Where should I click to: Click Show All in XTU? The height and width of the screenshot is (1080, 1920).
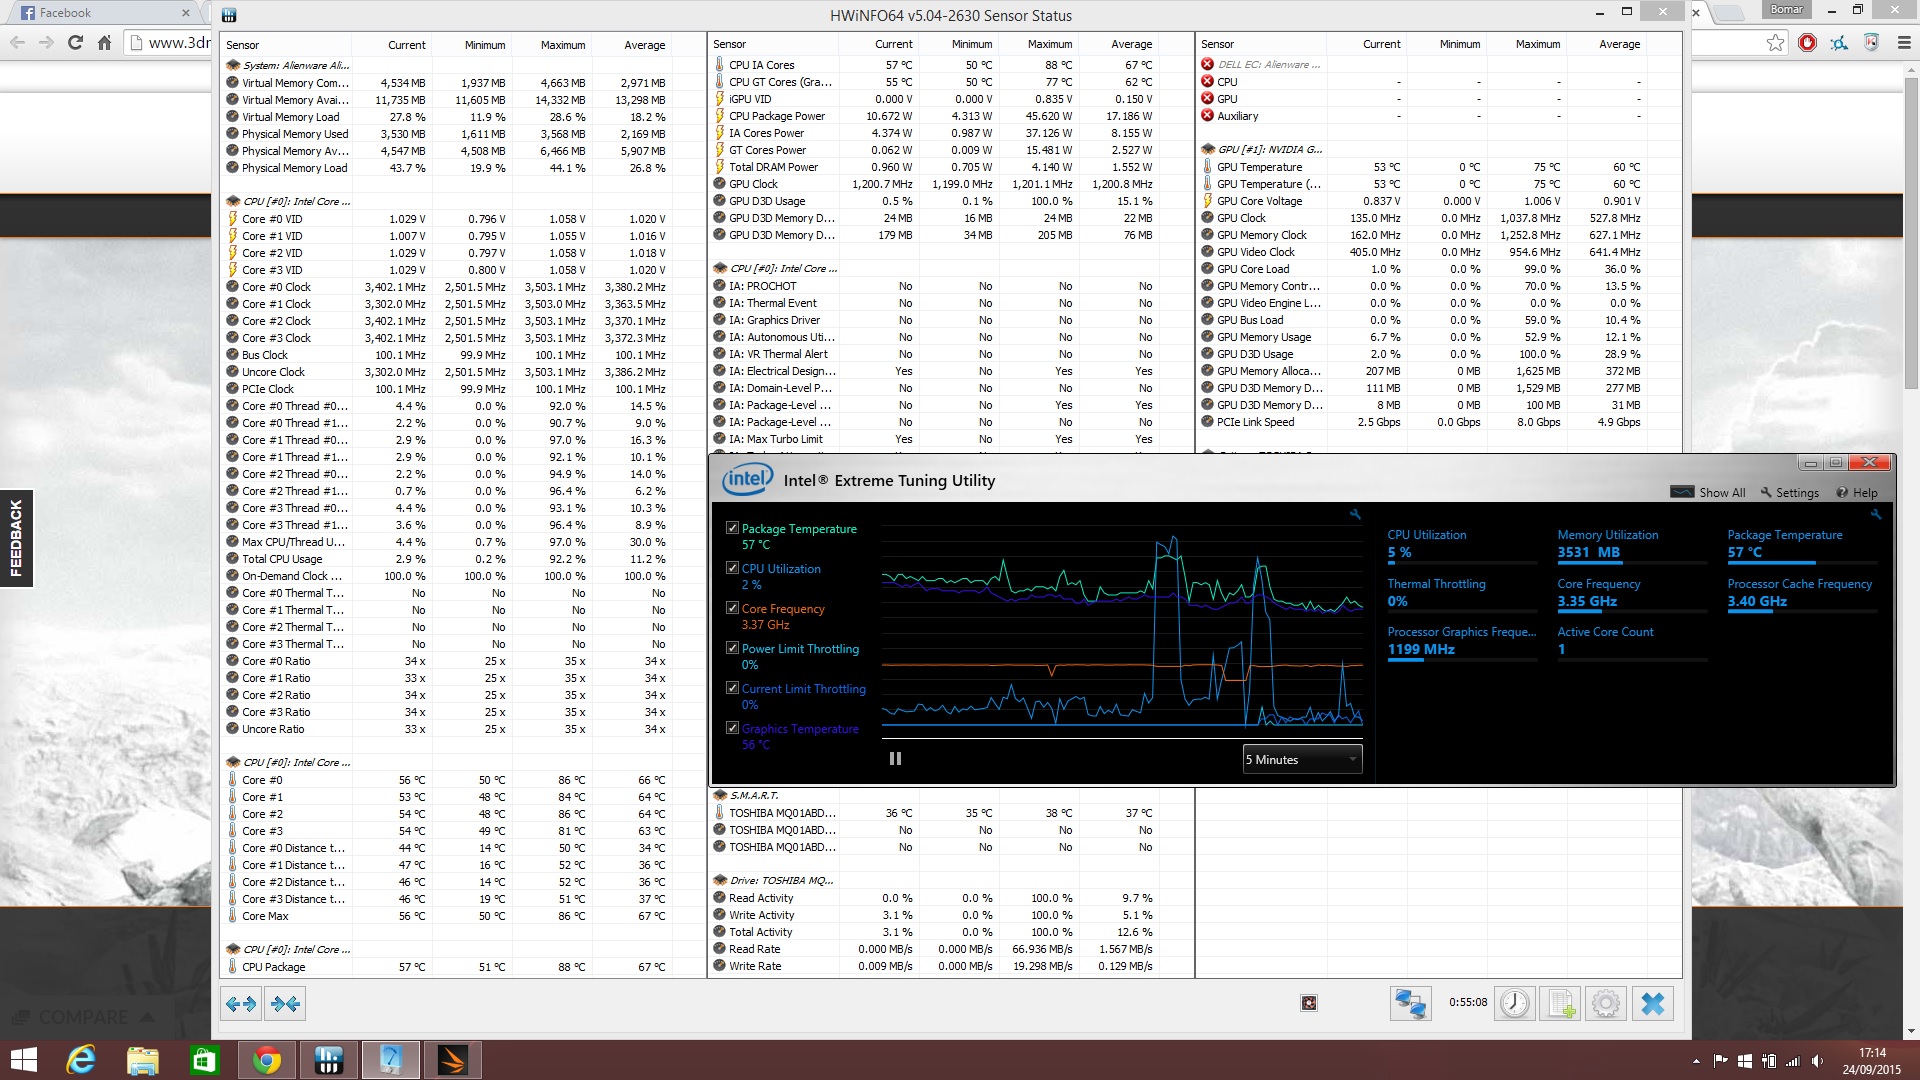tap(1708, 492)
